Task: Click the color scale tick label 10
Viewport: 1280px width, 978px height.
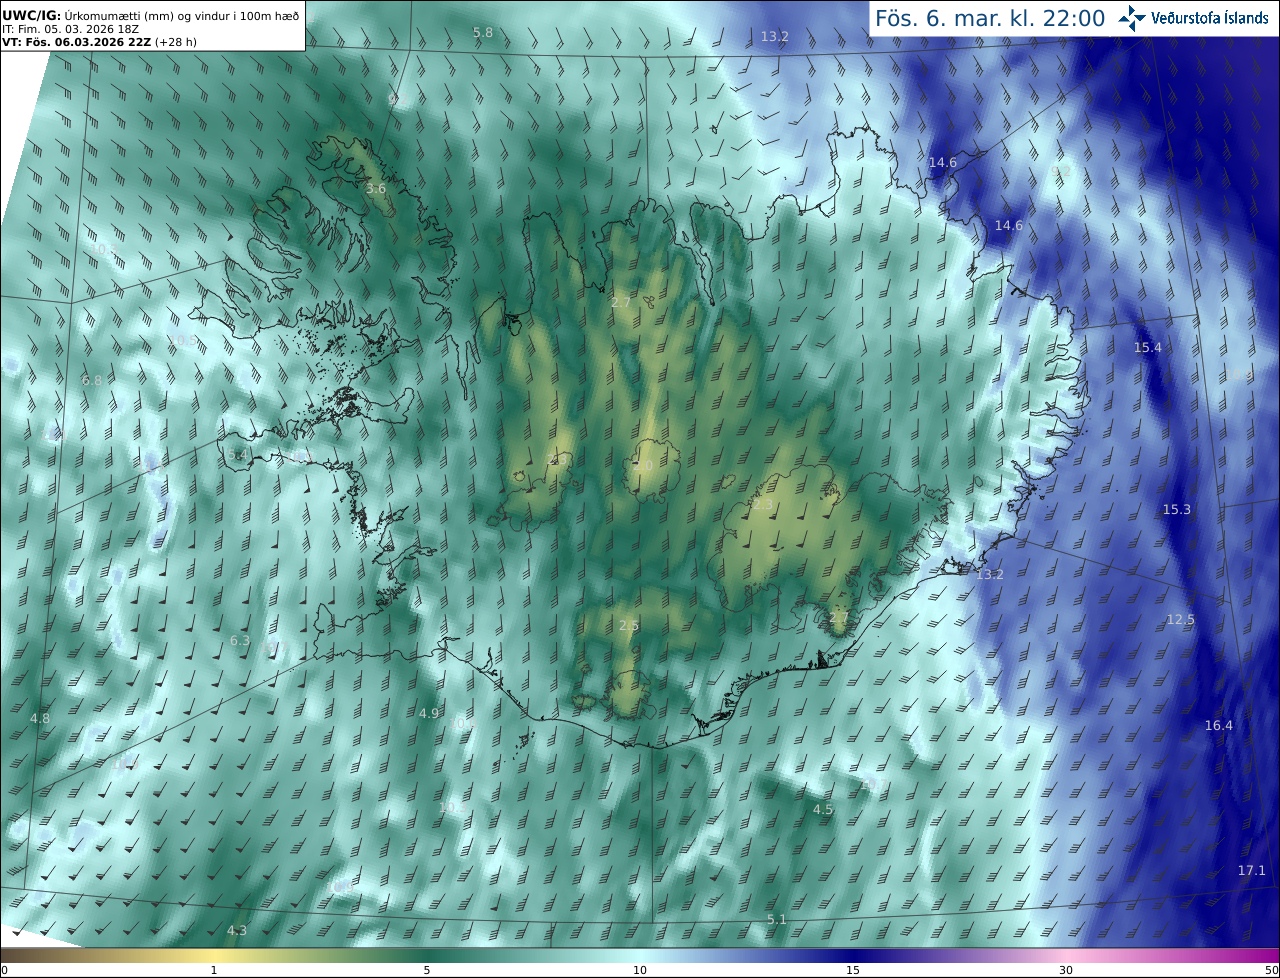Action: (x=640, y=970)
